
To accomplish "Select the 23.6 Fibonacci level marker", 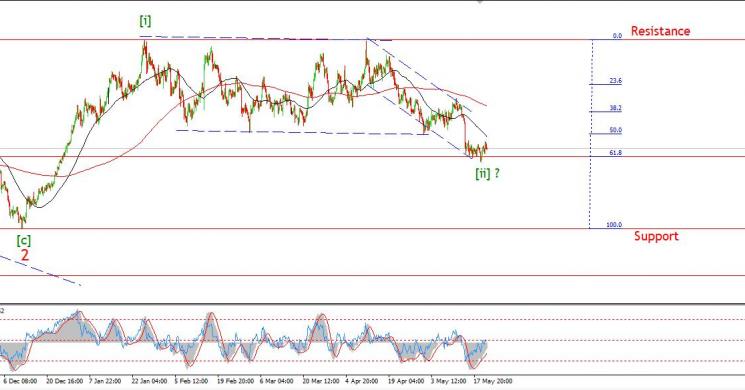I will click(615, 81).
